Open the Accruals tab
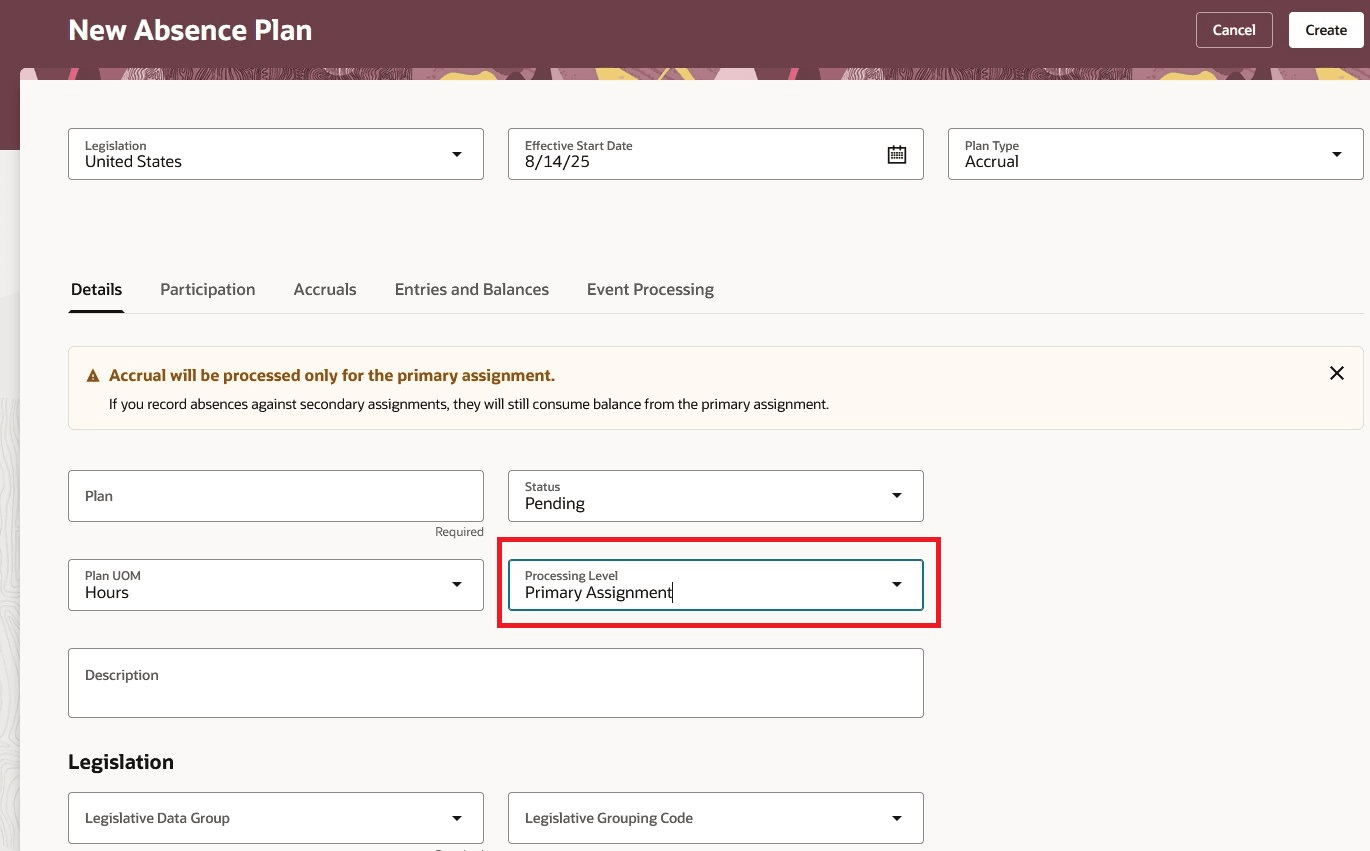1370x851 pixels. tap(325, 289)
